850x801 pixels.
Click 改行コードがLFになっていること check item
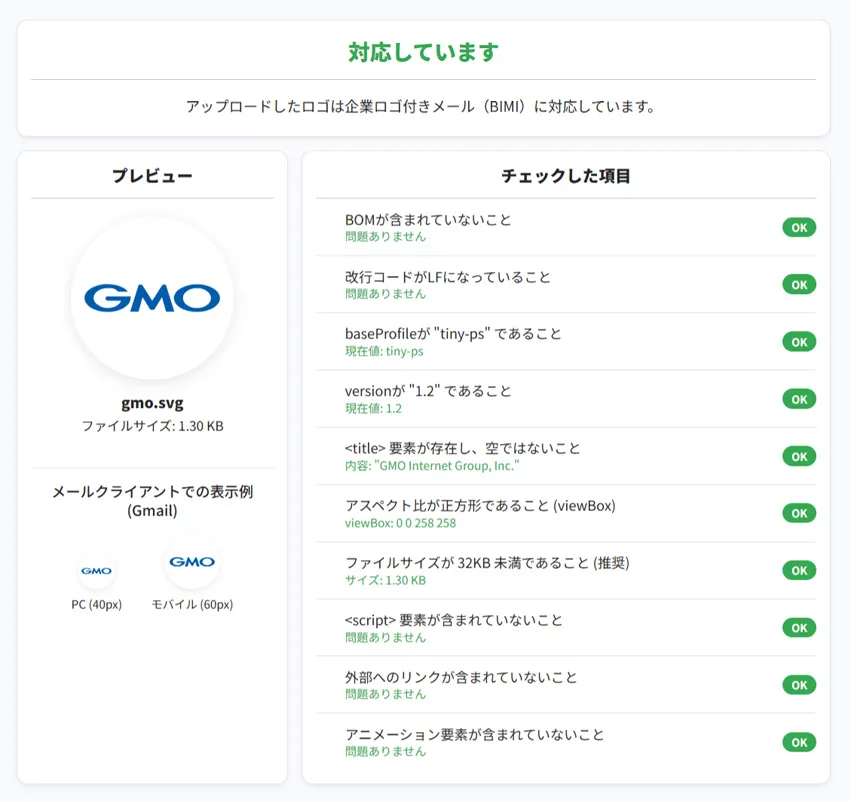pyautogui.click(x=448, y=277)
